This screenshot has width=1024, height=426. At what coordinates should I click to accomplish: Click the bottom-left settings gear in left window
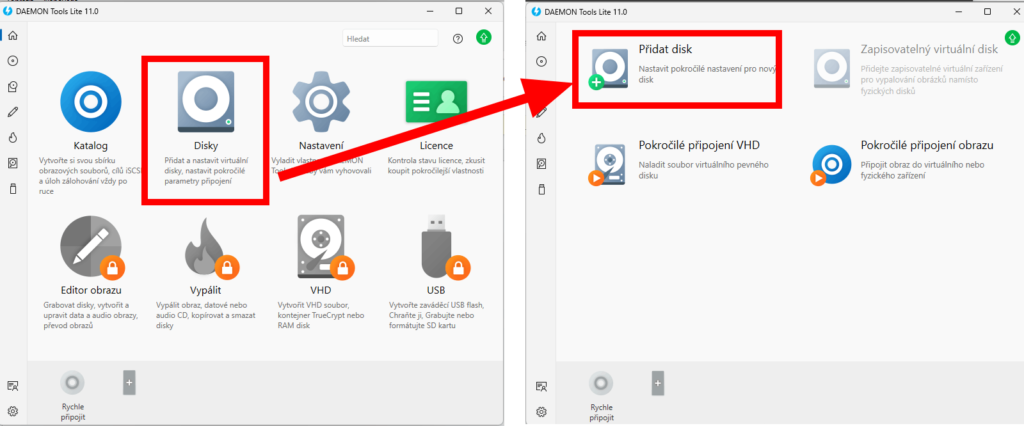coord(12,411)
